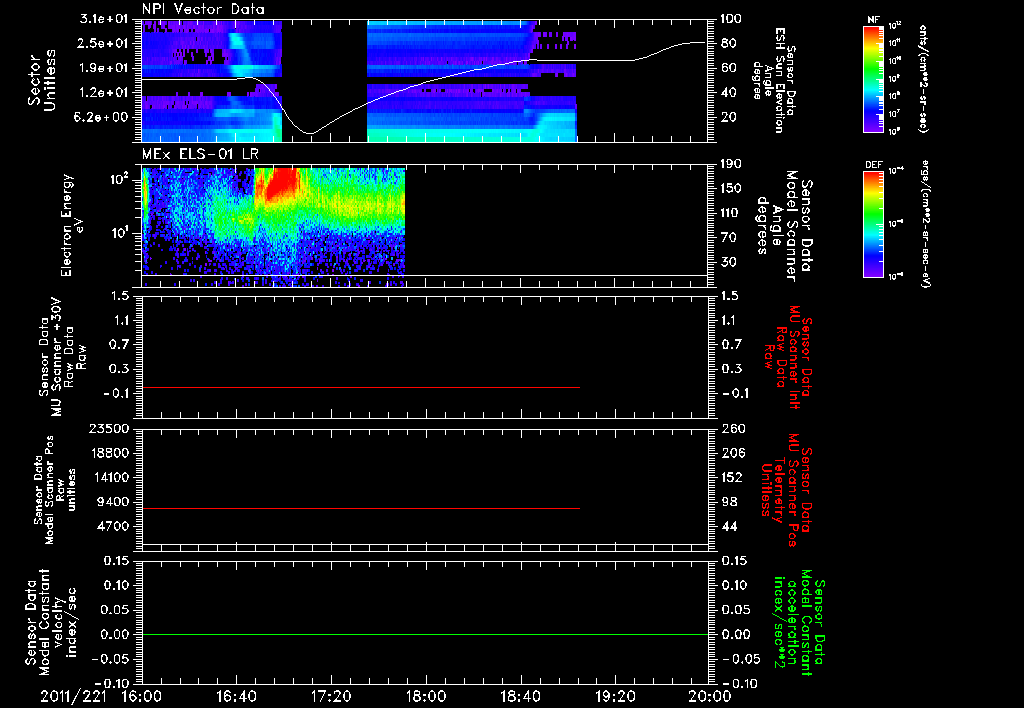
Task: Select the 17:20 time axis label
Action: pos(331,696)
